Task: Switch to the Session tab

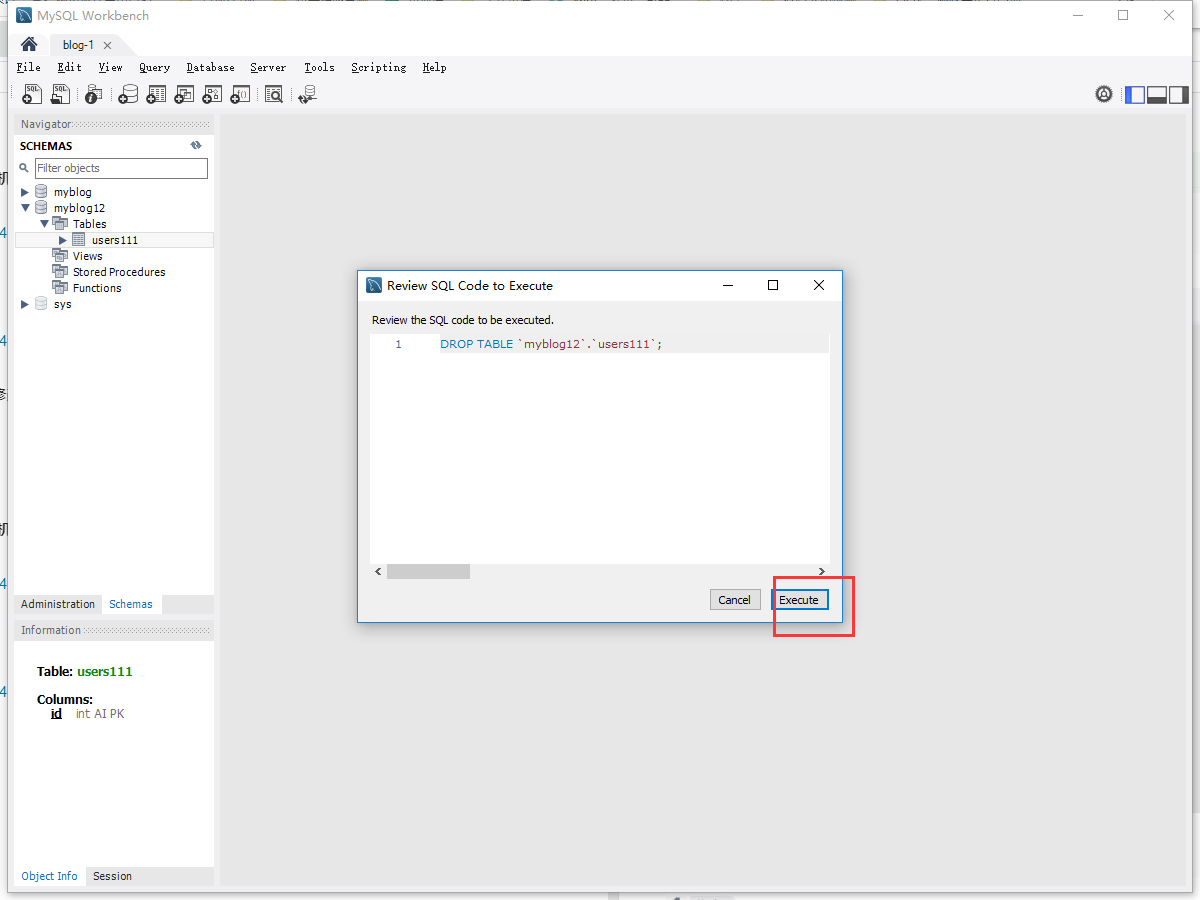Action: (x=112, y=876)
